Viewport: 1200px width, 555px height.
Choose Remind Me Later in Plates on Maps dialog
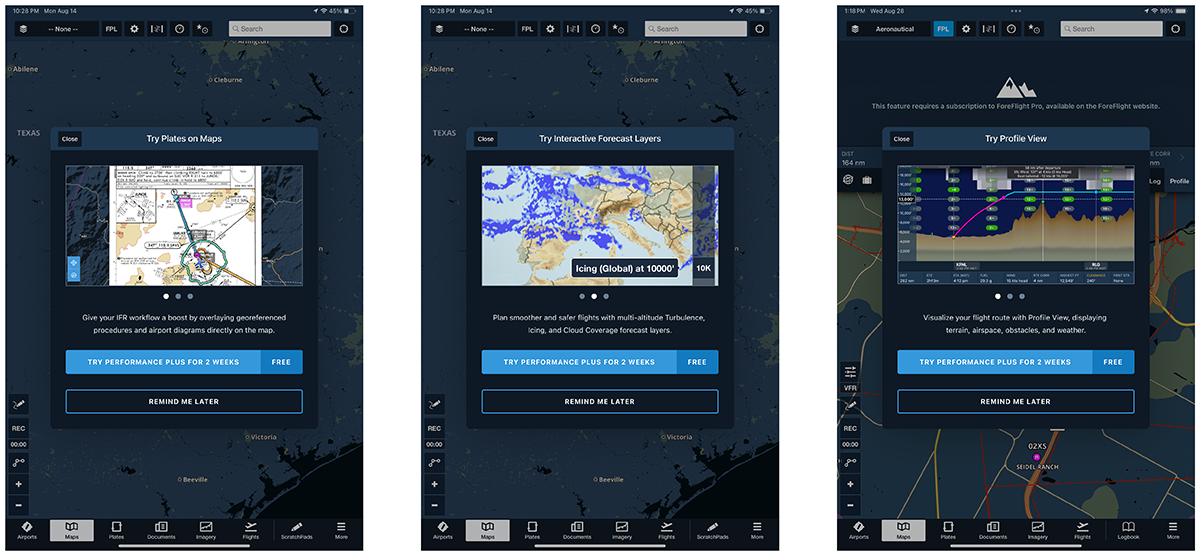click(x=184, y=402)
